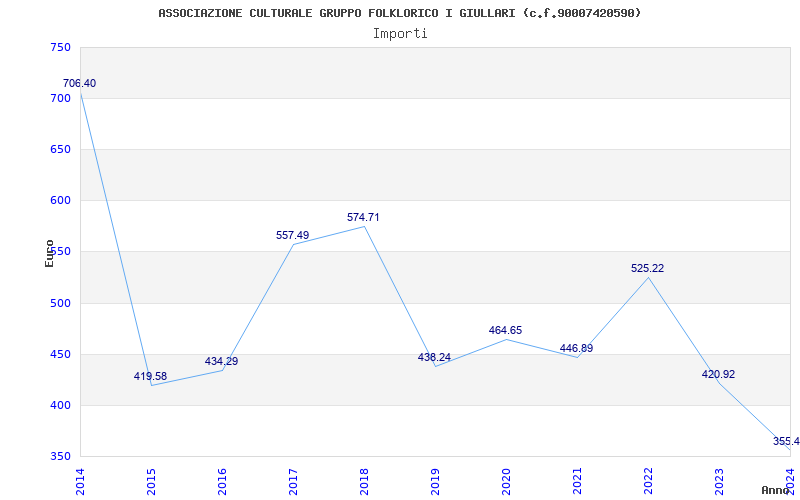Select the 419.58 value label

pyautogui.click(x=151, y=377)
